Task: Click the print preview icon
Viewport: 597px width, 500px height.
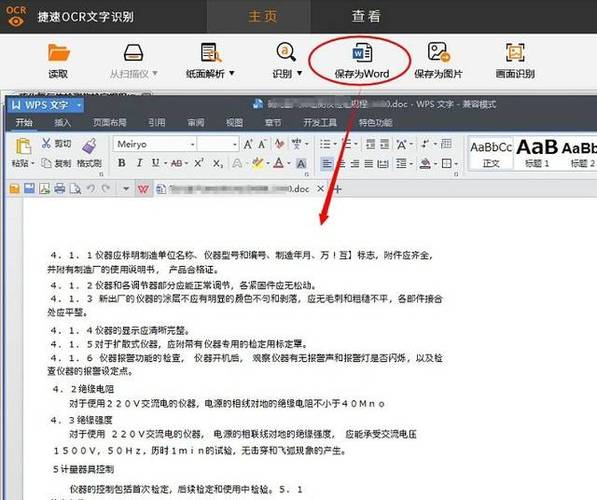Action: pyautogui.click(x=75, y=188)
